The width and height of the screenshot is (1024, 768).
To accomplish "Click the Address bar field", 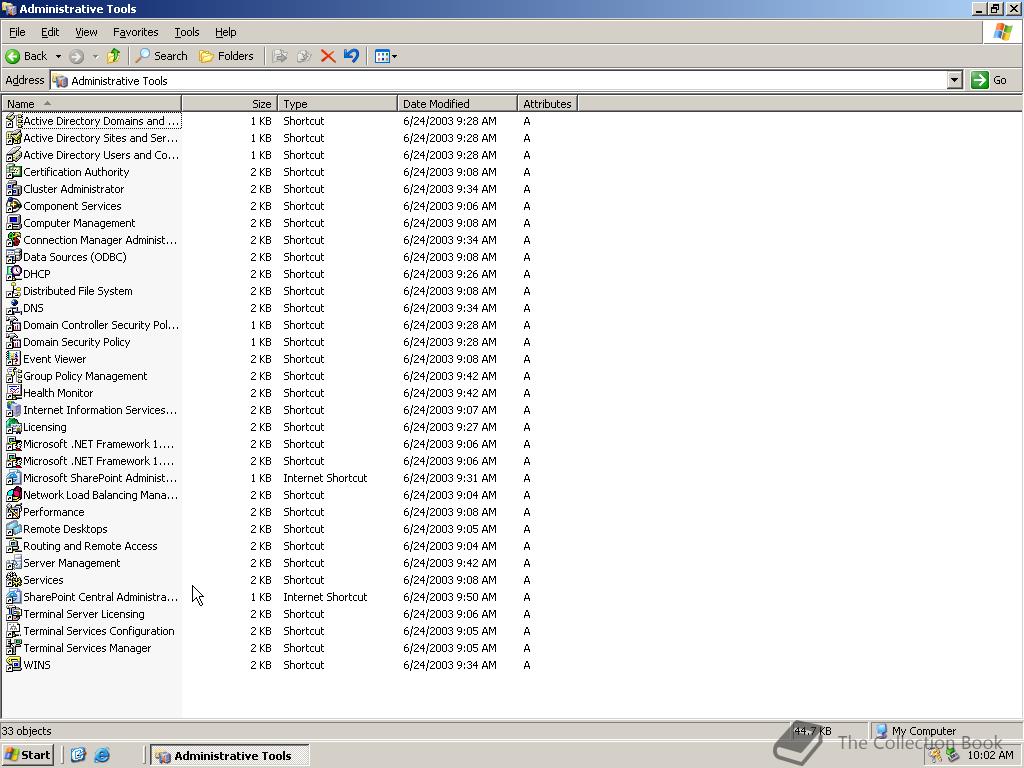I will (x=499, y=81).
